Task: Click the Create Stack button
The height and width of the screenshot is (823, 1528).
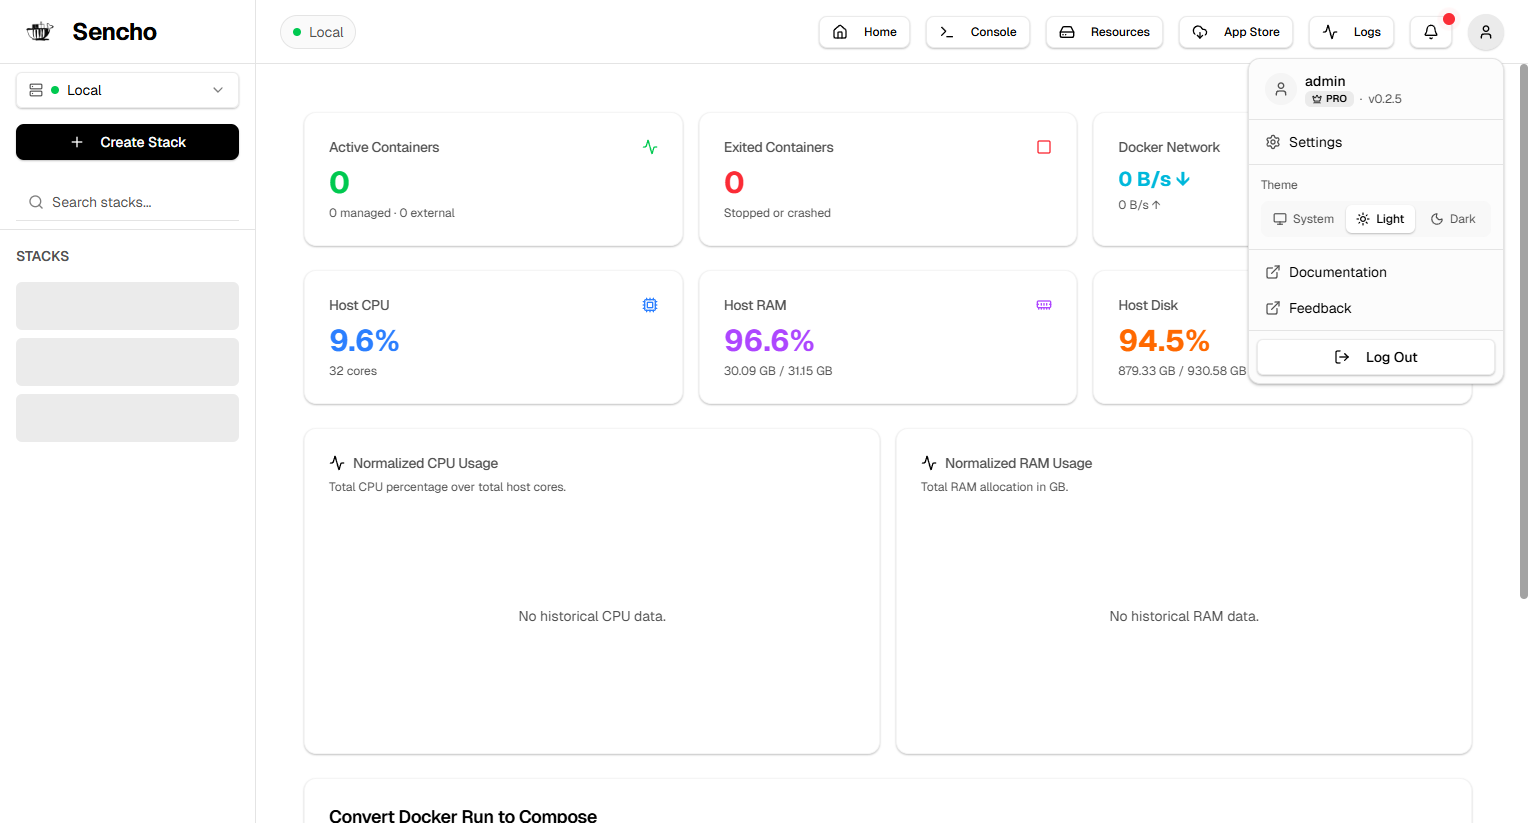Action: 127,142
